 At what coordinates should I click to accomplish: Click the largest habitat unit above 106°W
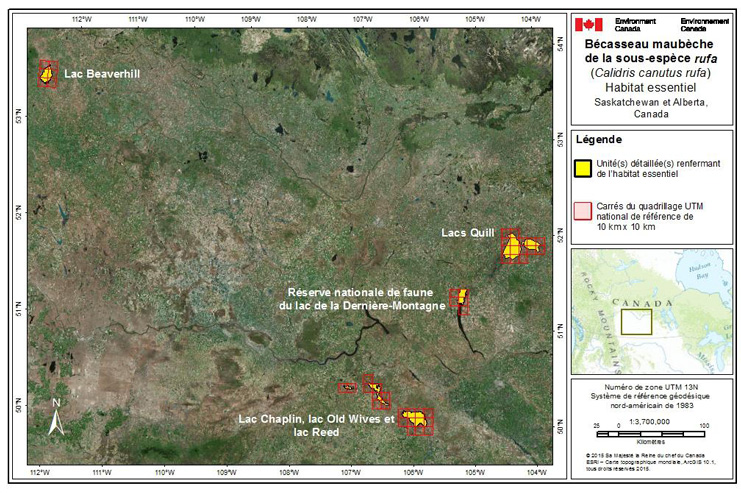tap(416, 417)
